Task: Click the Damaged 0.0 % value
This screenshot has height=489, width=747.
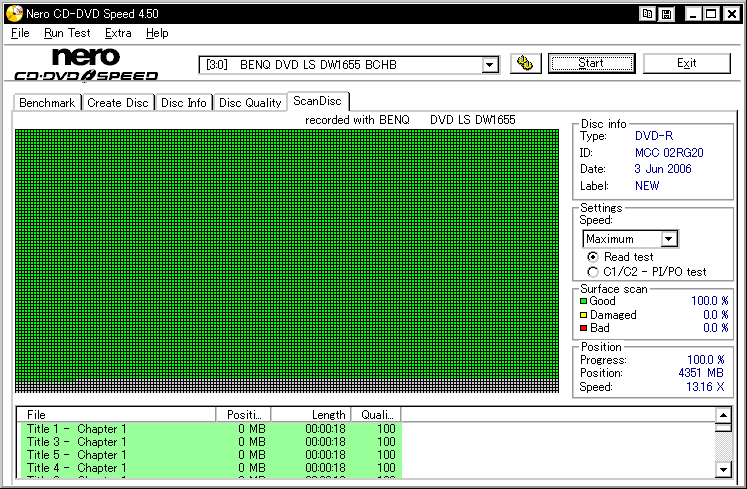Action: tap(716, 315)
